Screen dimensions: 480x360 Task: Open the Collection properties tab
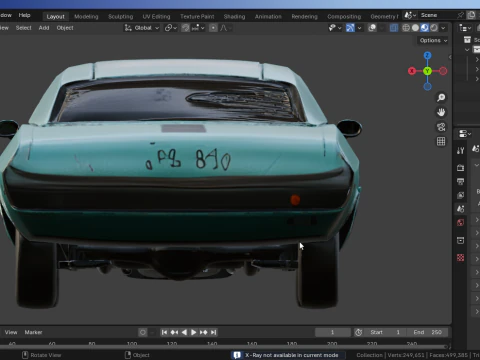tap(461, 240)
